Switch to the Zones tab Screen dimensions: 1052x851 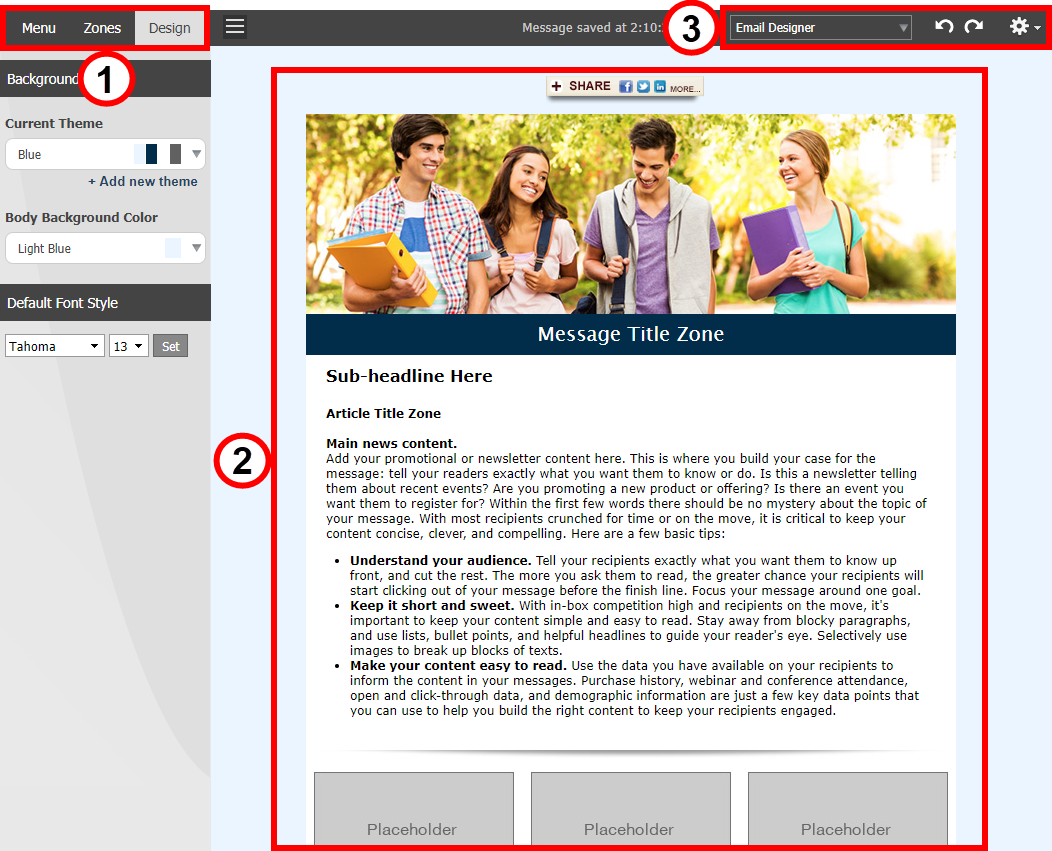click(x=102, y=28)
